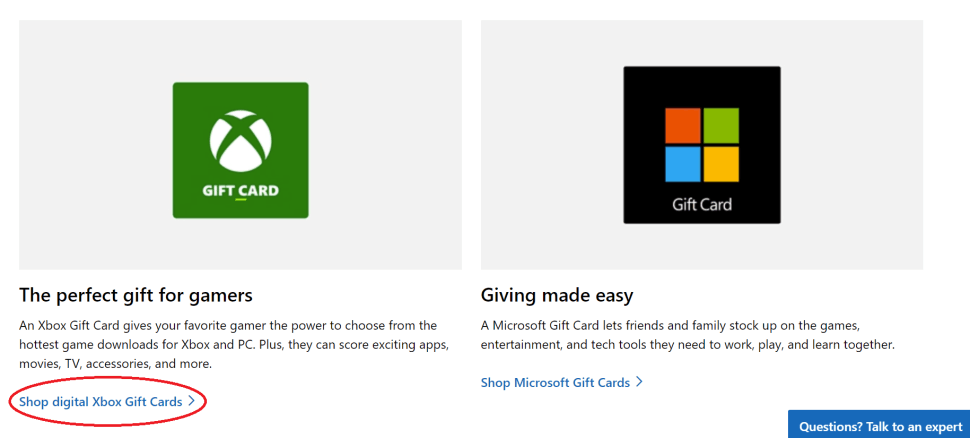Click the Giving made easy heading
This screenshot has height=438, width=970.
557,295
